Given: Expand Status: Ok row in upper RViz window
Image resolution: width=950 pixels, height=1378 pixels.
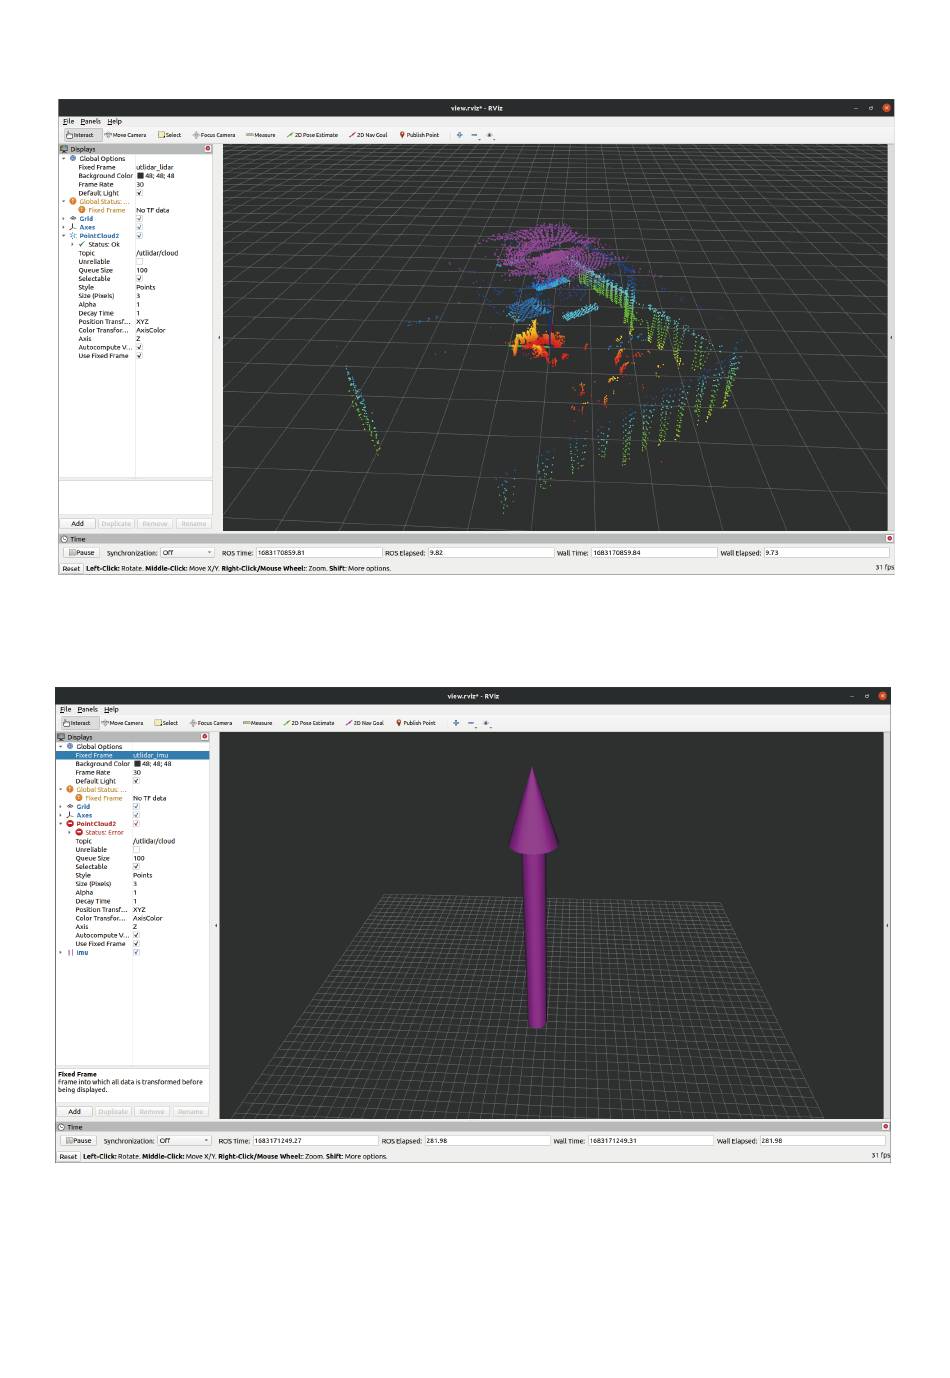Looking at the screenshot, I should 72,245.
